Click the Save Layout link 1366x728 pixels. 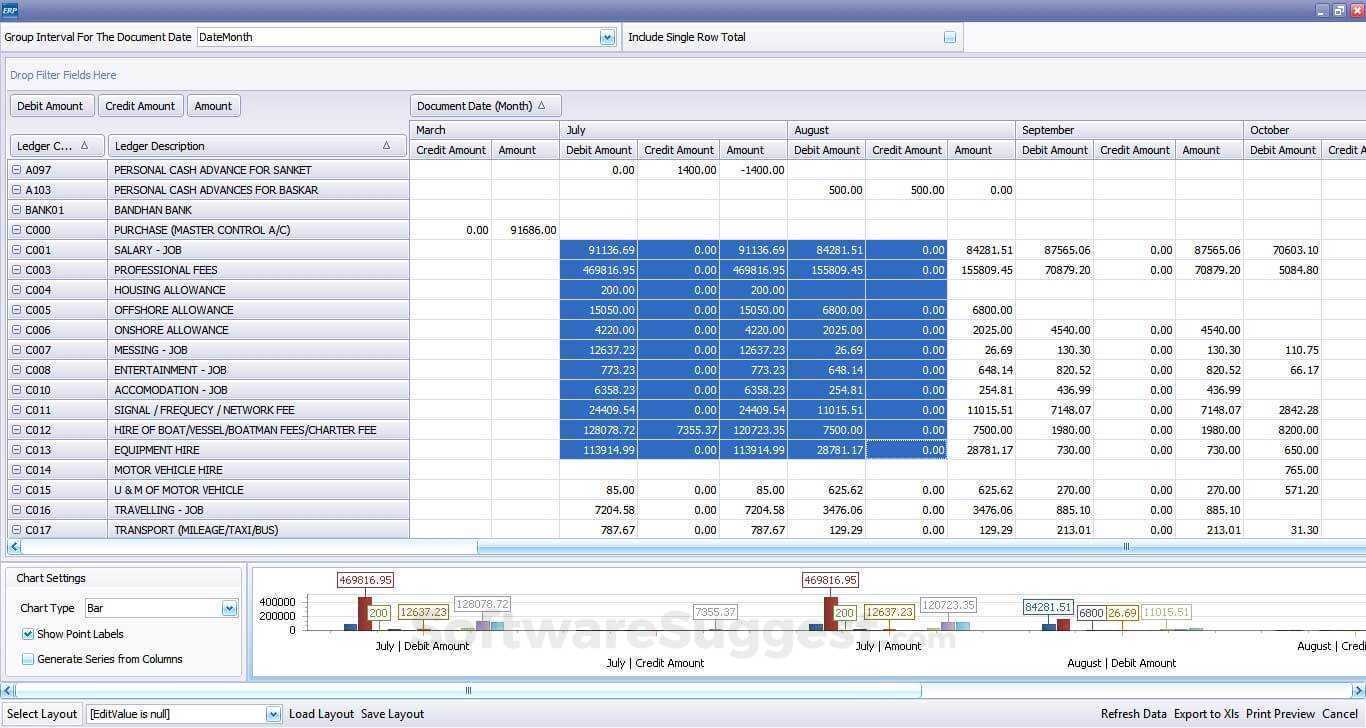point(392,714)
